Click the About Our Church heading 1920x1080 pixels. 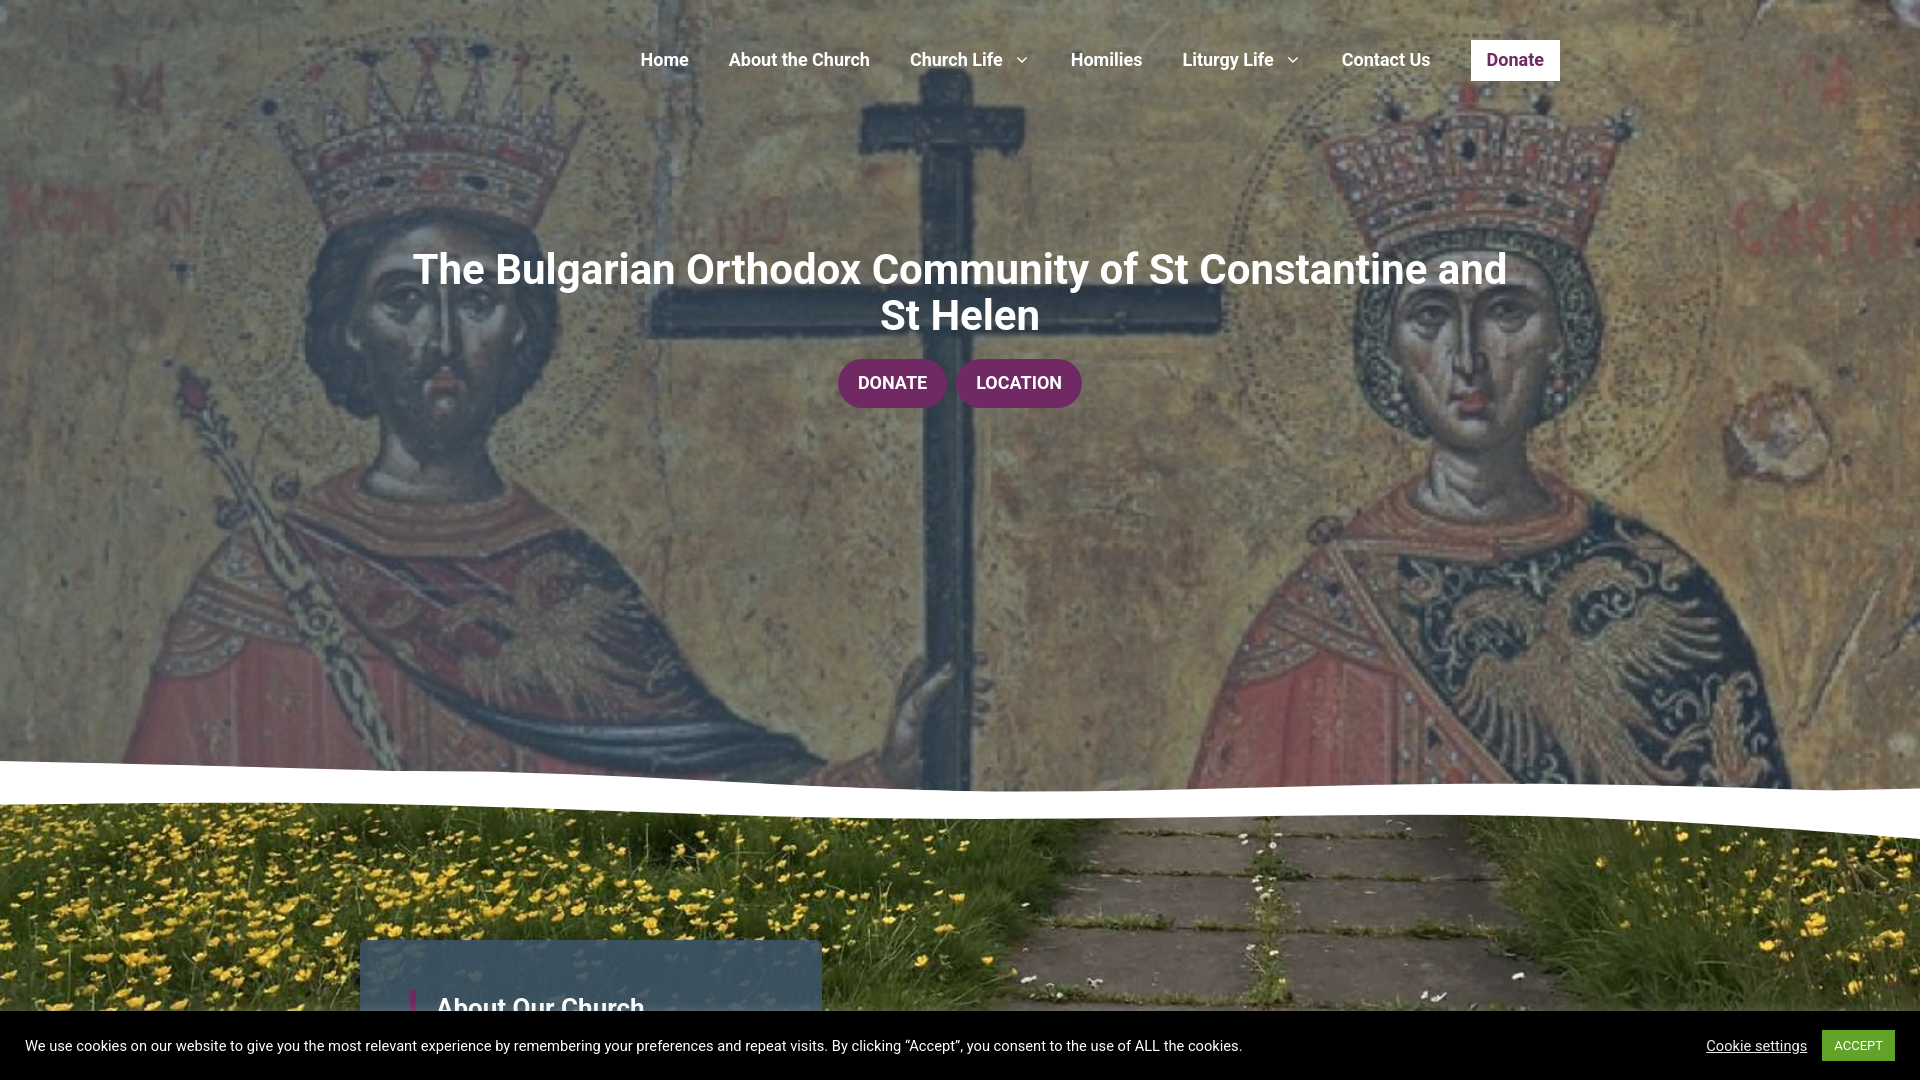(540, 1003)
